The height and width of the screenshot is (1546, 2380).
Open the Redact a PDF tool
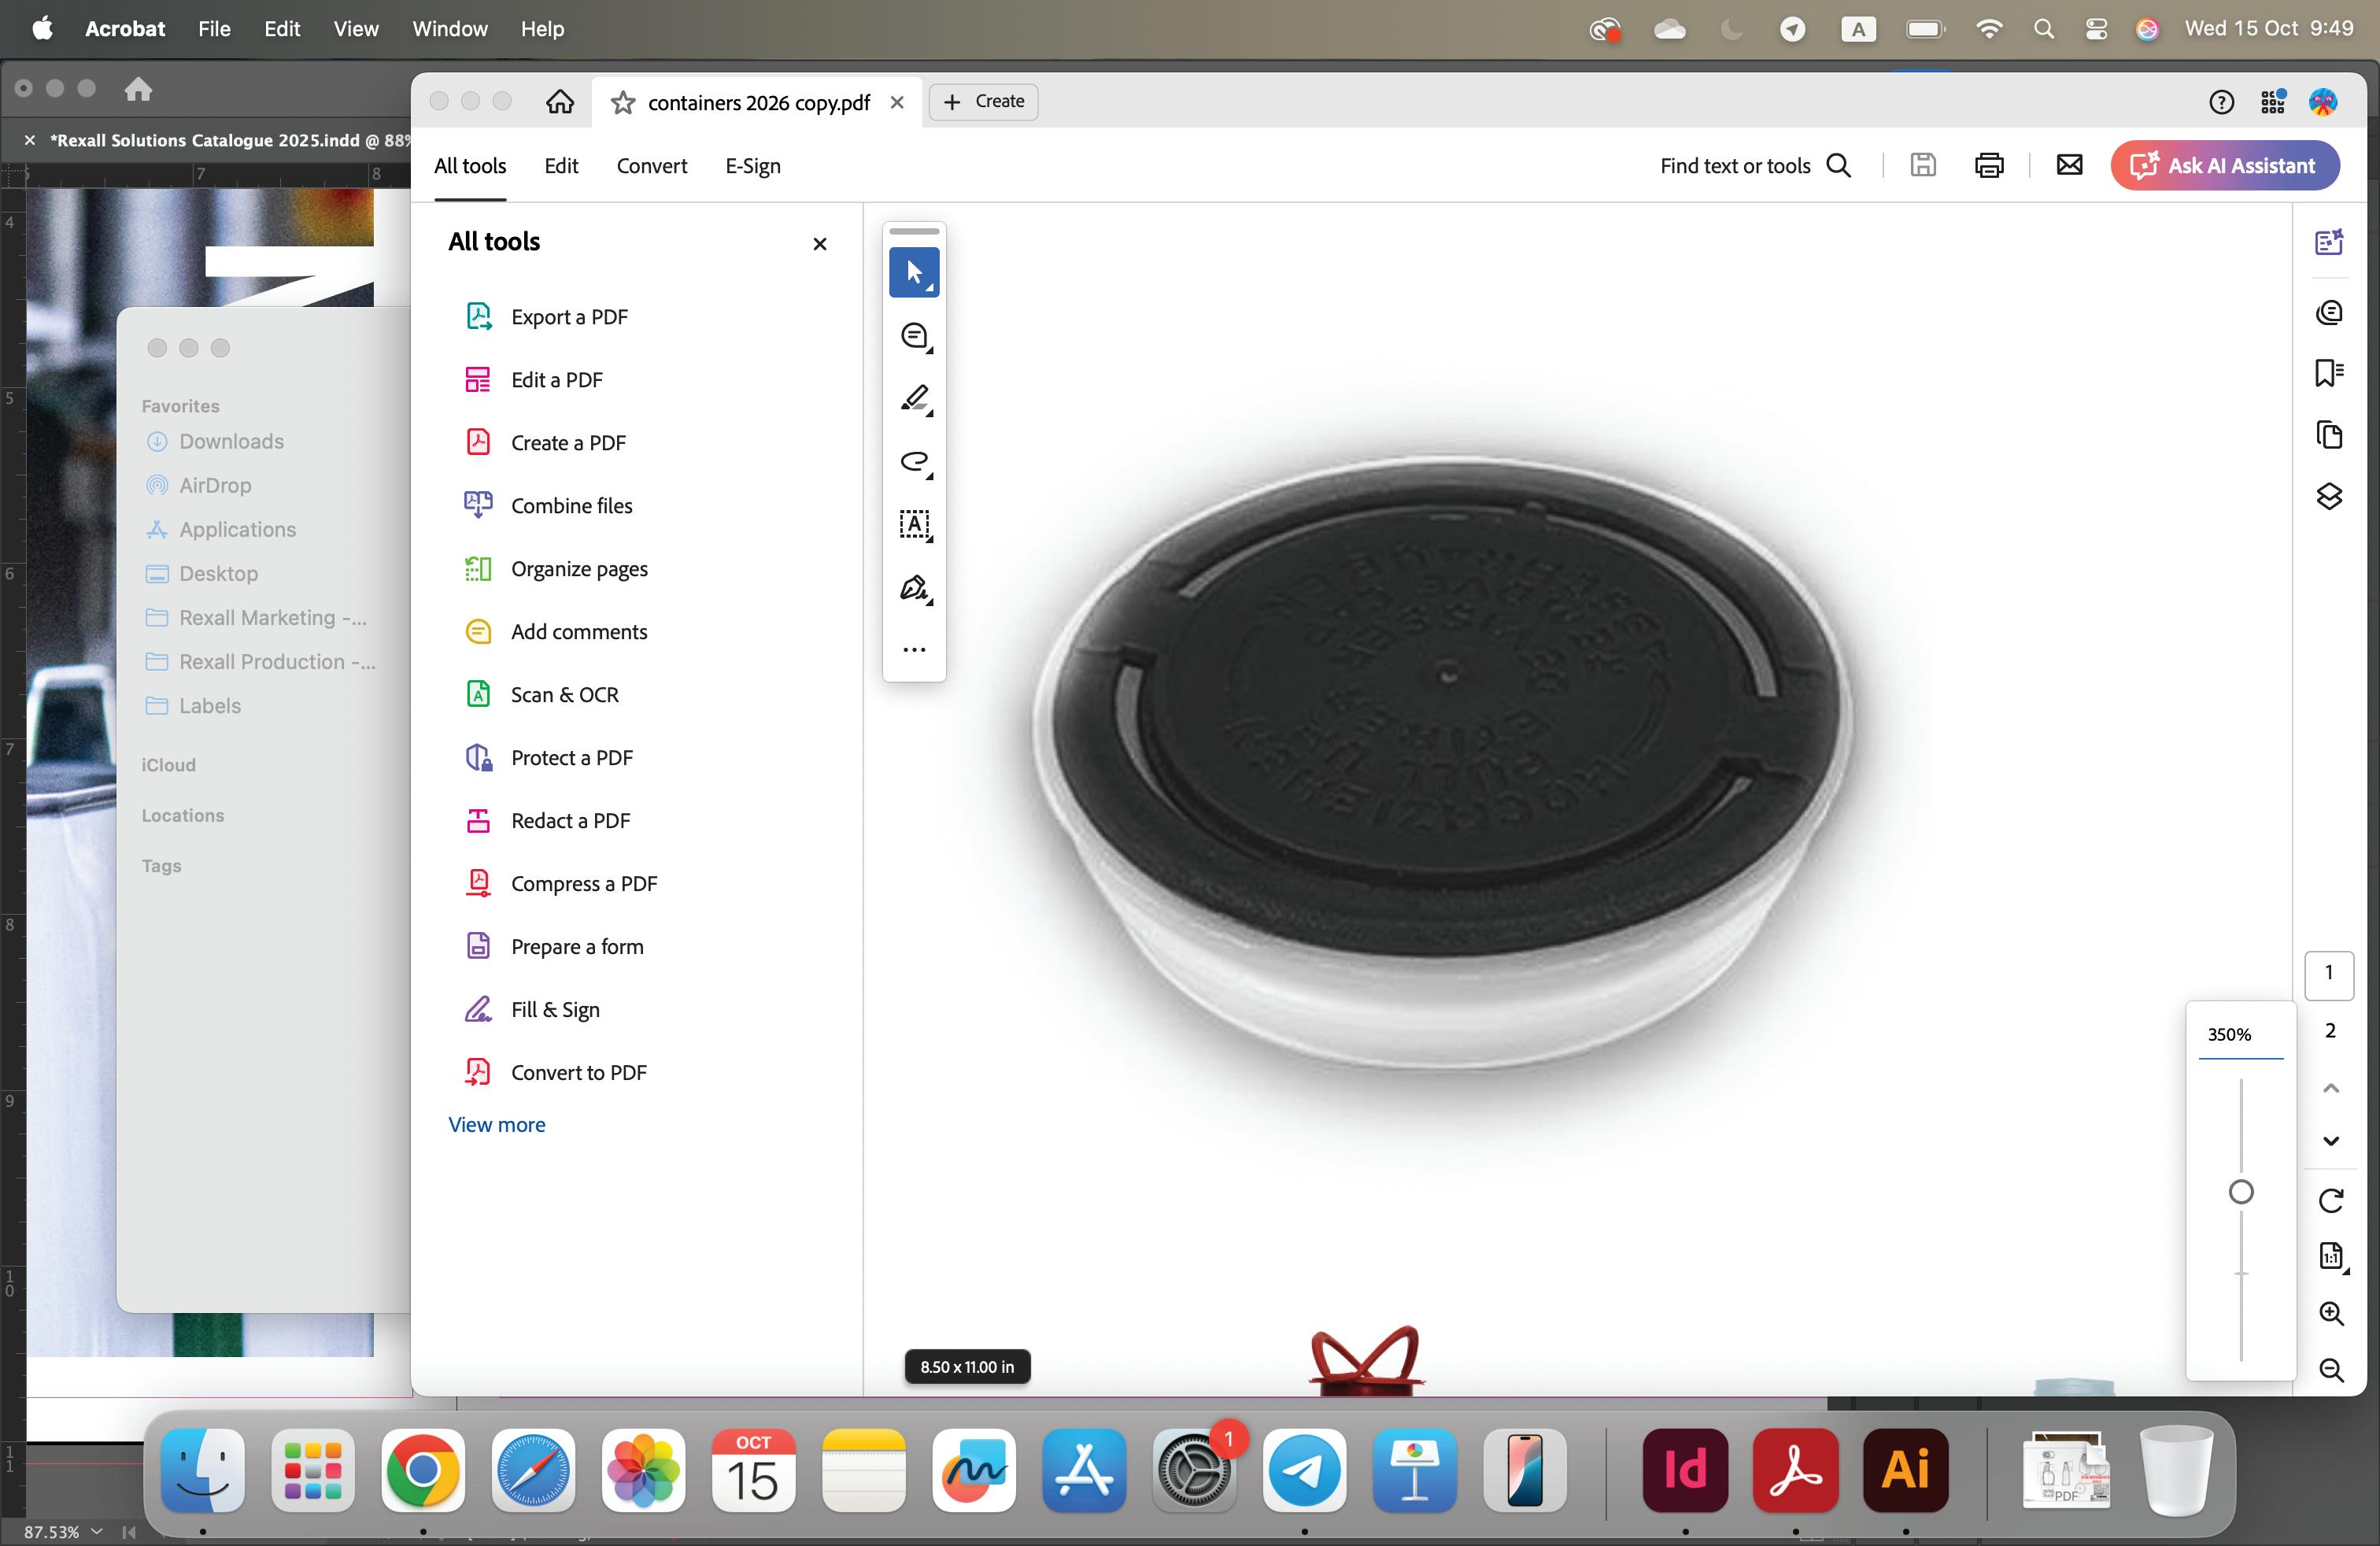(x=570, y=821)
